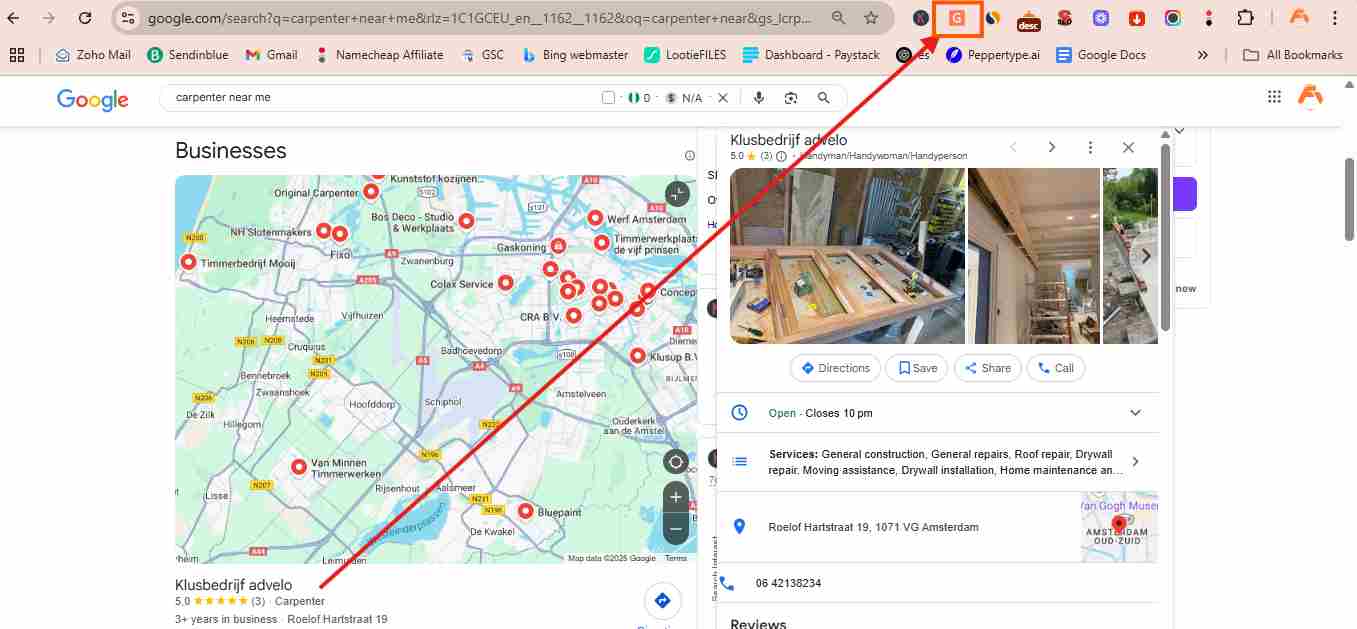This screenshot has width=1357, height=629.
Task: Center the map on my location
Action: pos(677,462)
